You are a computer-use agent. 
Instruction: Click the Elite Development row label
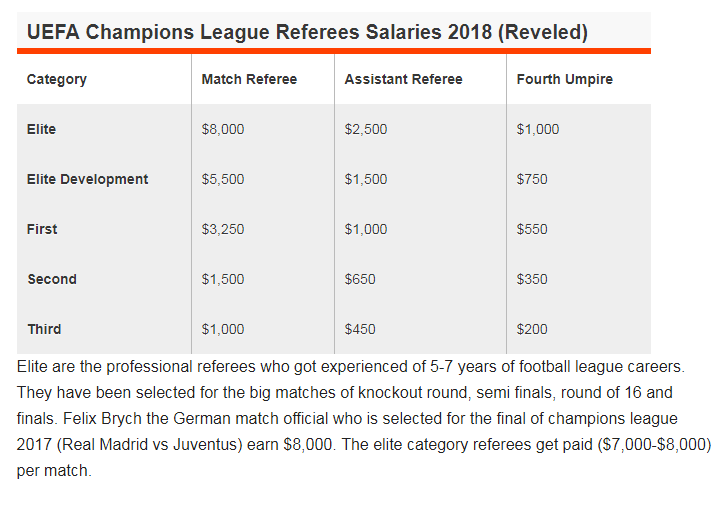(87, 179)
